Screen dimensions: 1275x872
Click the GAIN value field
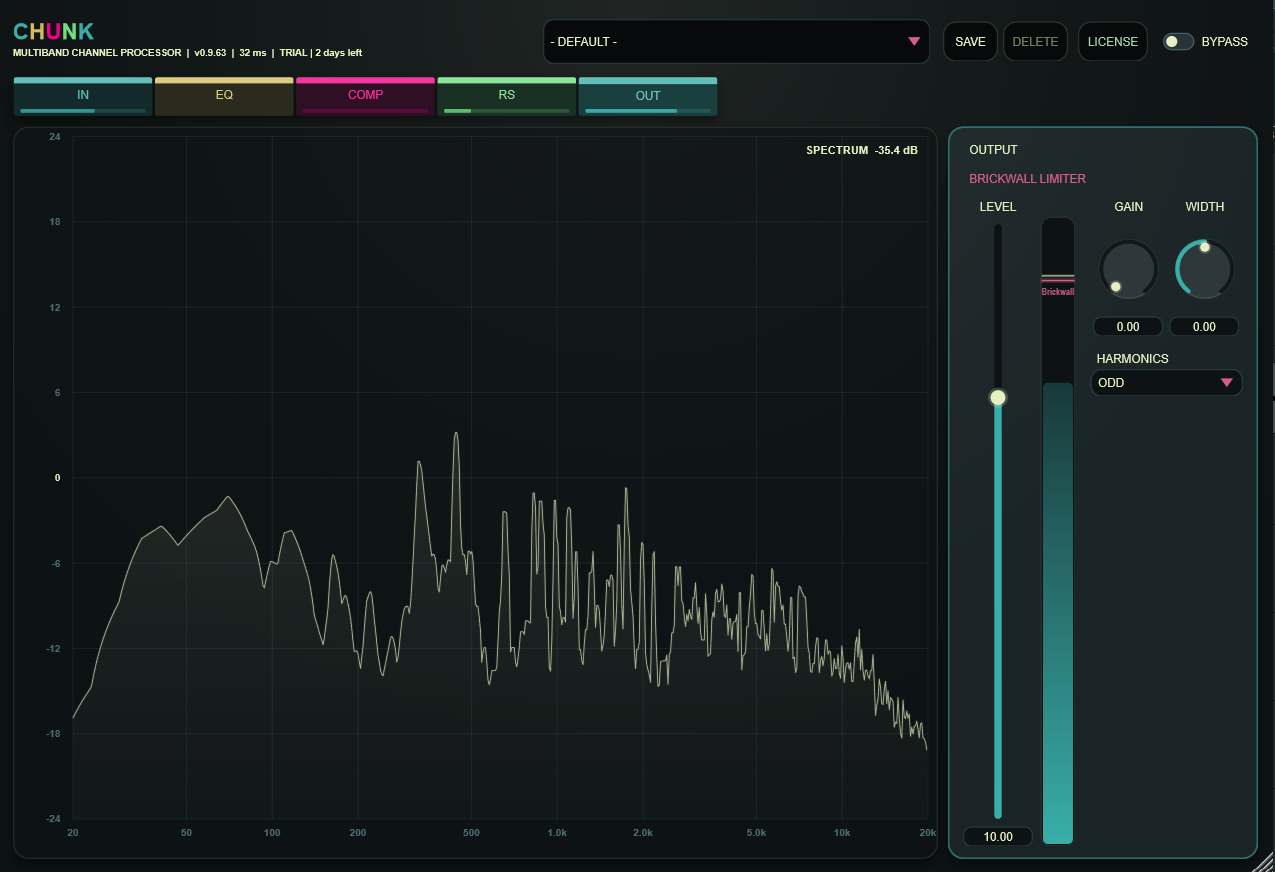1128,327
